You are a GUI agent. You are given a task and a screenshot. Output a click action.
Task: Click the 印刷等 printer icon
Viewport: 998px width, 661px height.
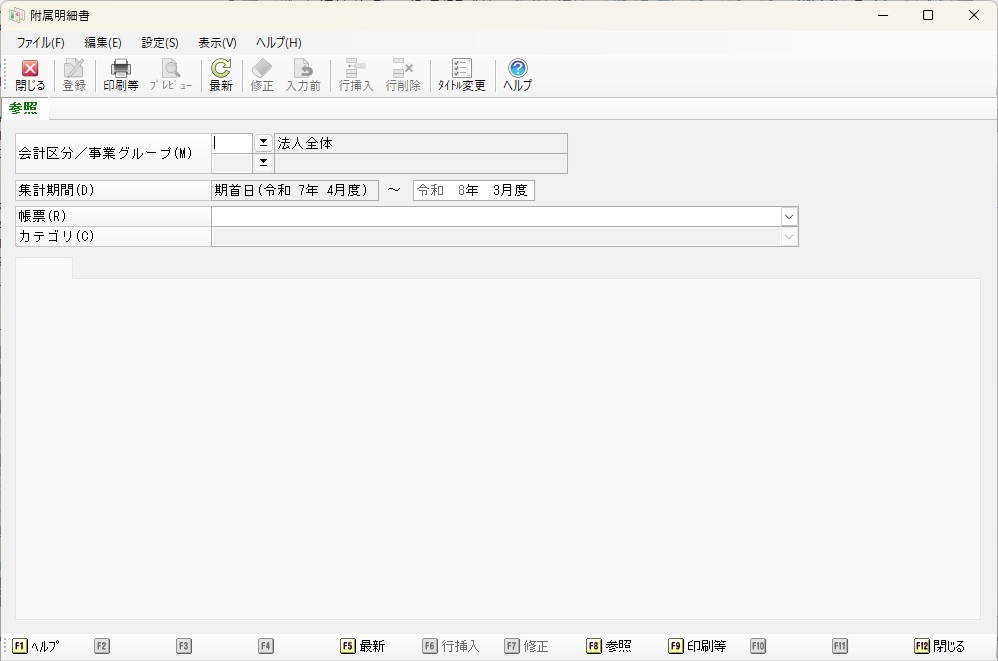coord(121,69)
